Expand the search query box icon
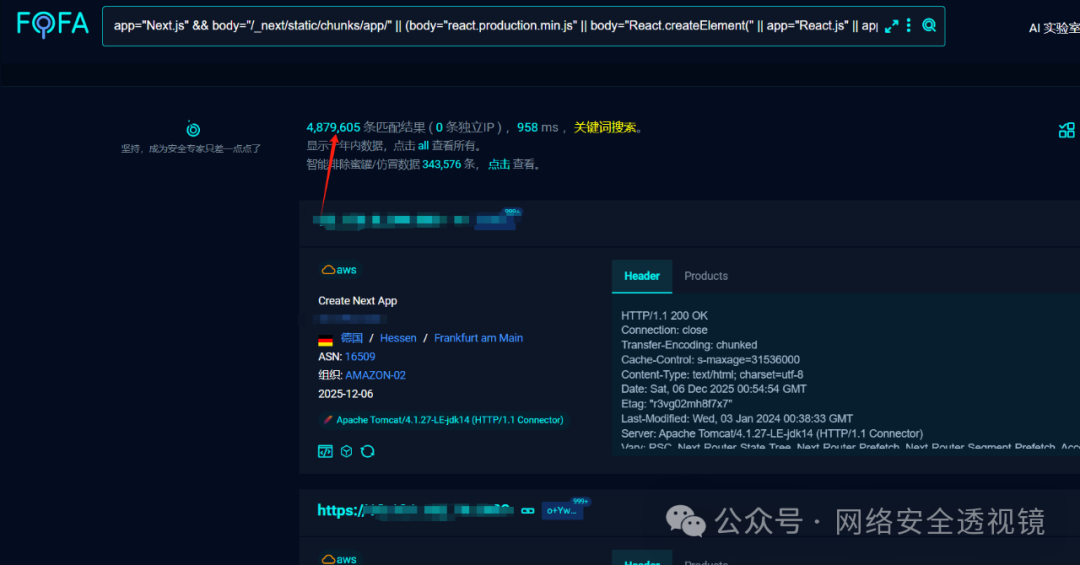The image size is (1080, 565). pyautogui.click(x=891, y=26)
